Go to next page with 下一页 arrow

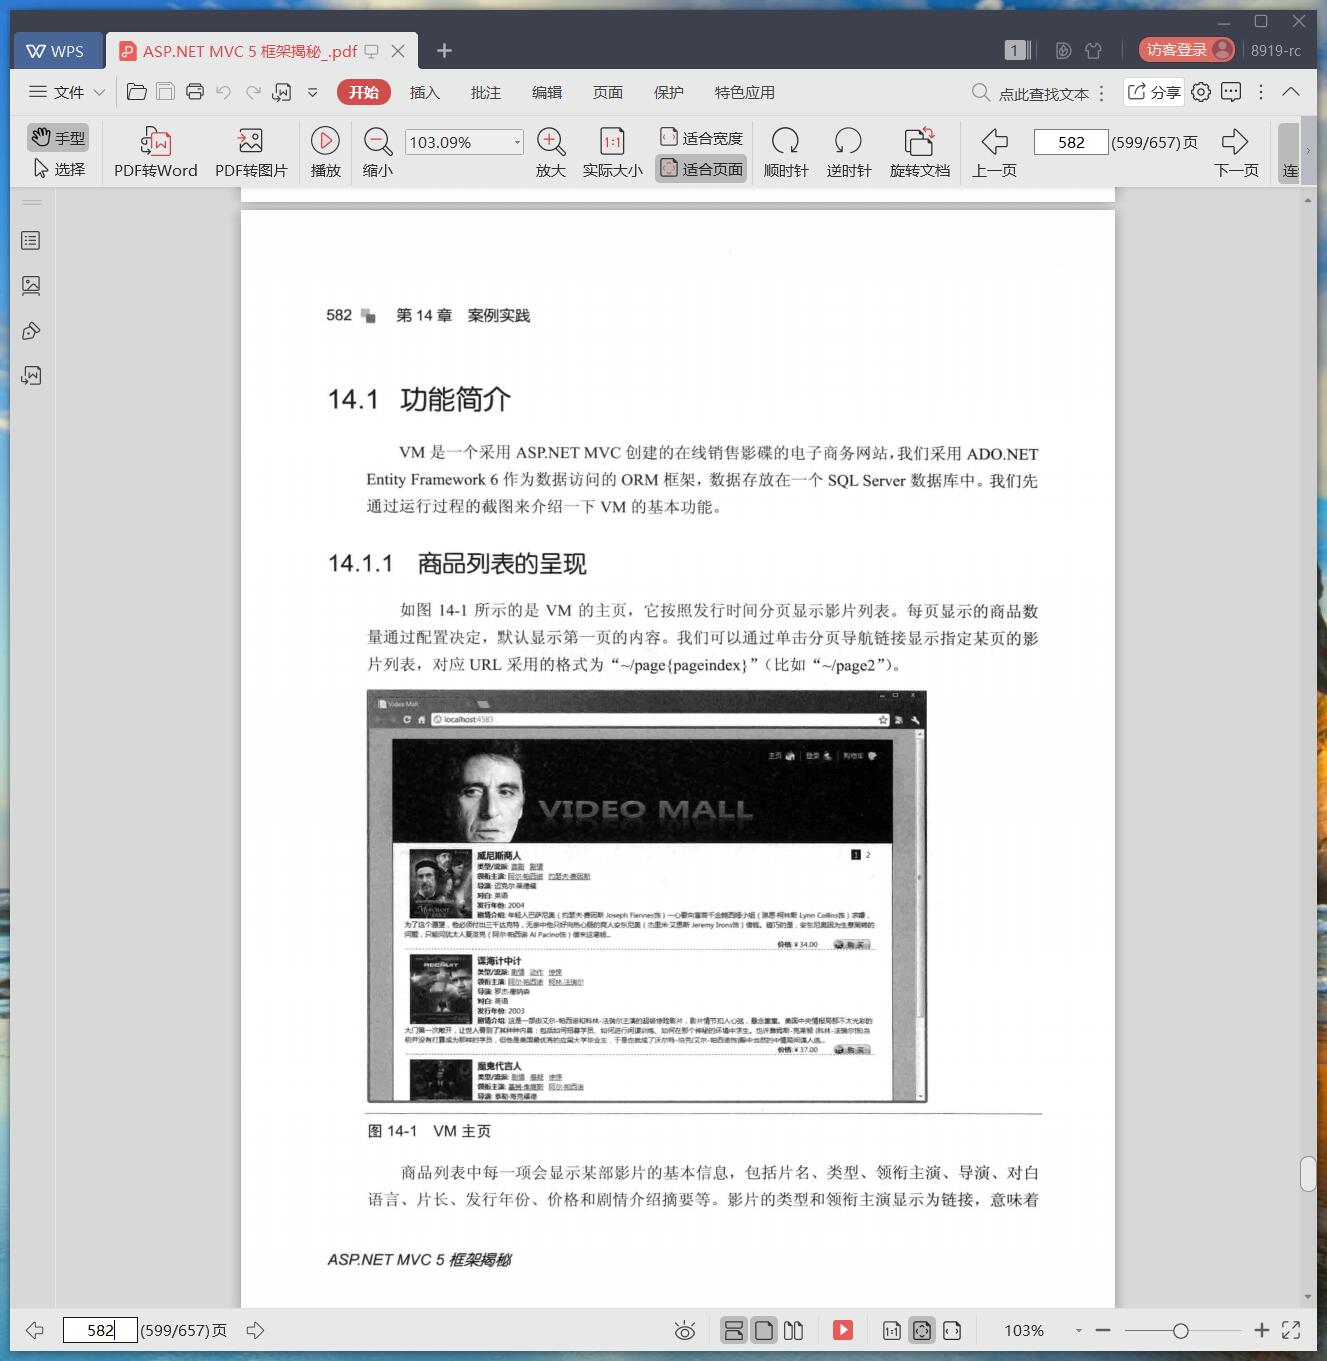[x=1236, y=141]
